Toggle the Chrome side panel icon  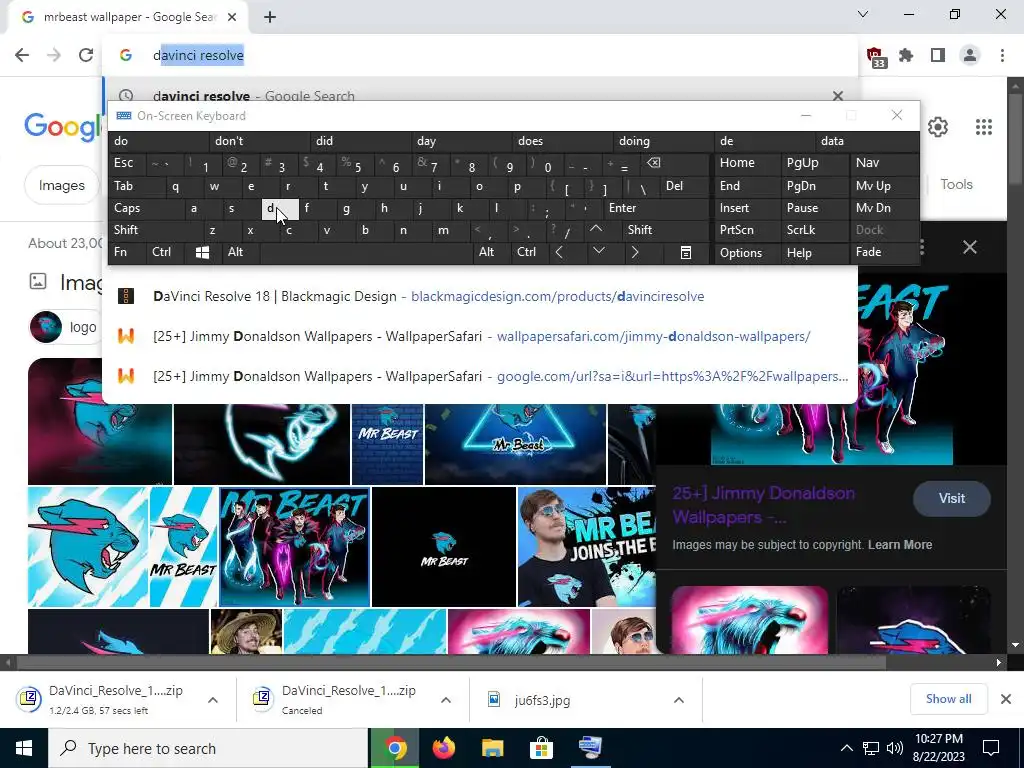pos(938,56)
